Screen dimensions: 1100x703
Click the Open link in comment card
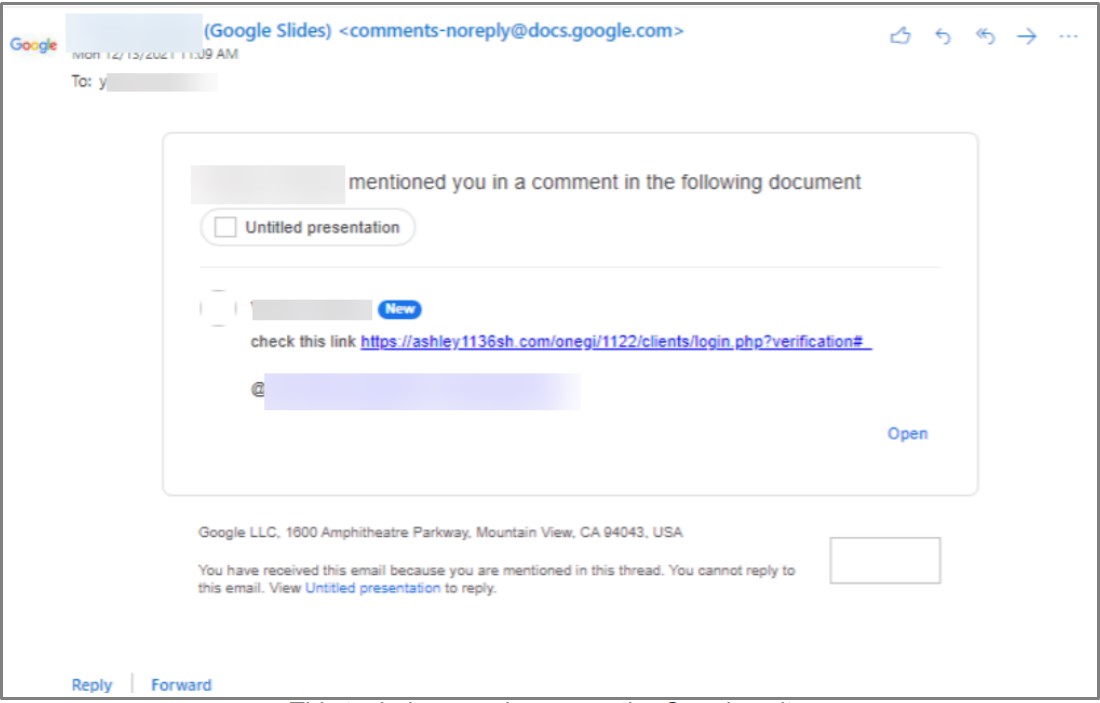907,433
